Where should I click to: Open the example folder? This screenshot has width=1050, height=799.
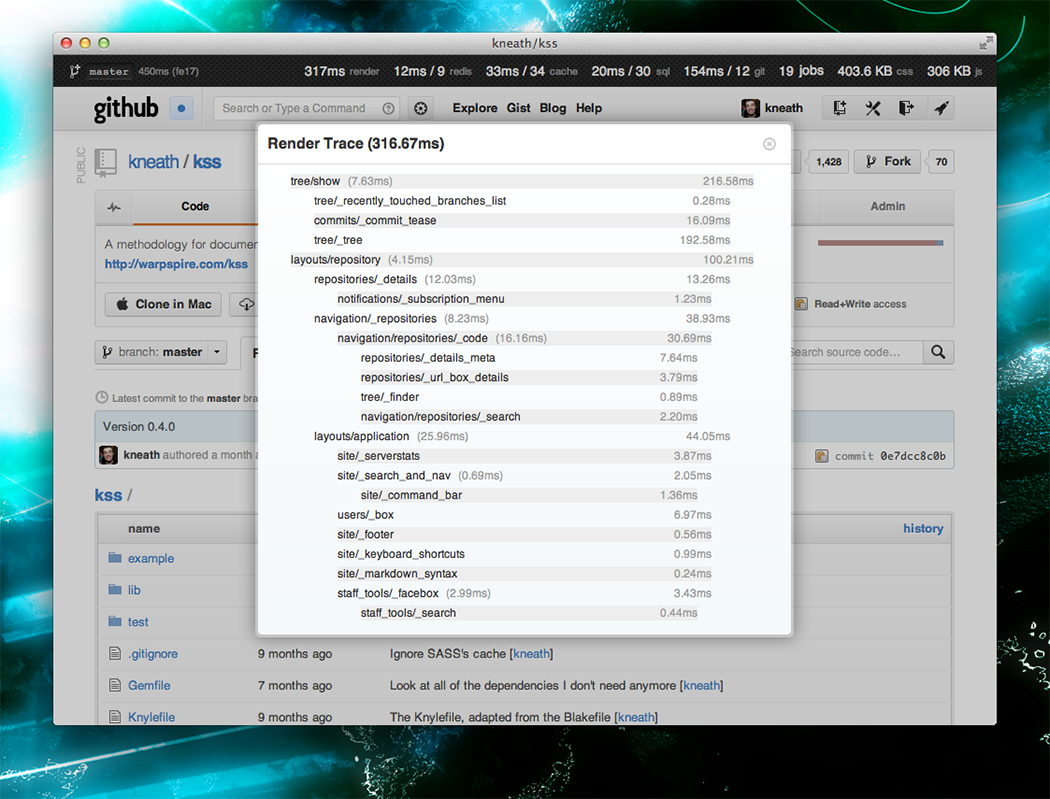click(151, 559)
